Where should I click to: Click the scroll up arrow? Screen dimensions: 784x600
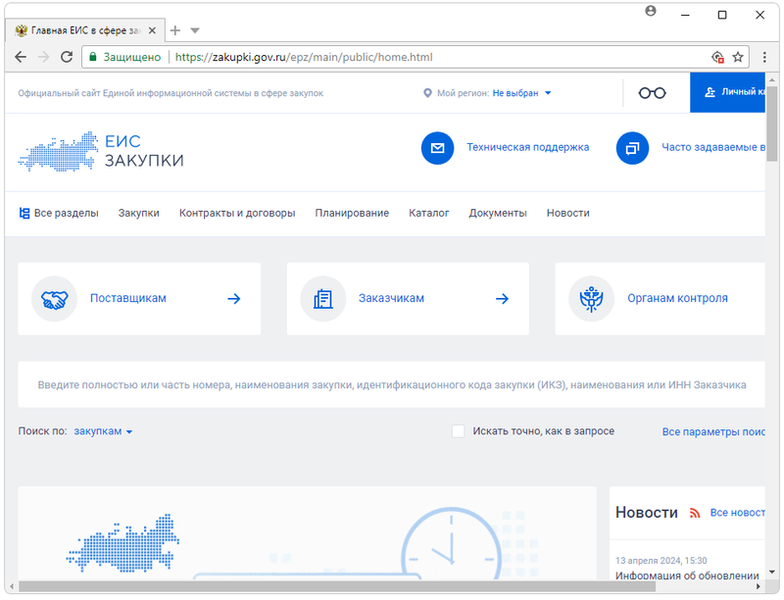coord(772,80)
